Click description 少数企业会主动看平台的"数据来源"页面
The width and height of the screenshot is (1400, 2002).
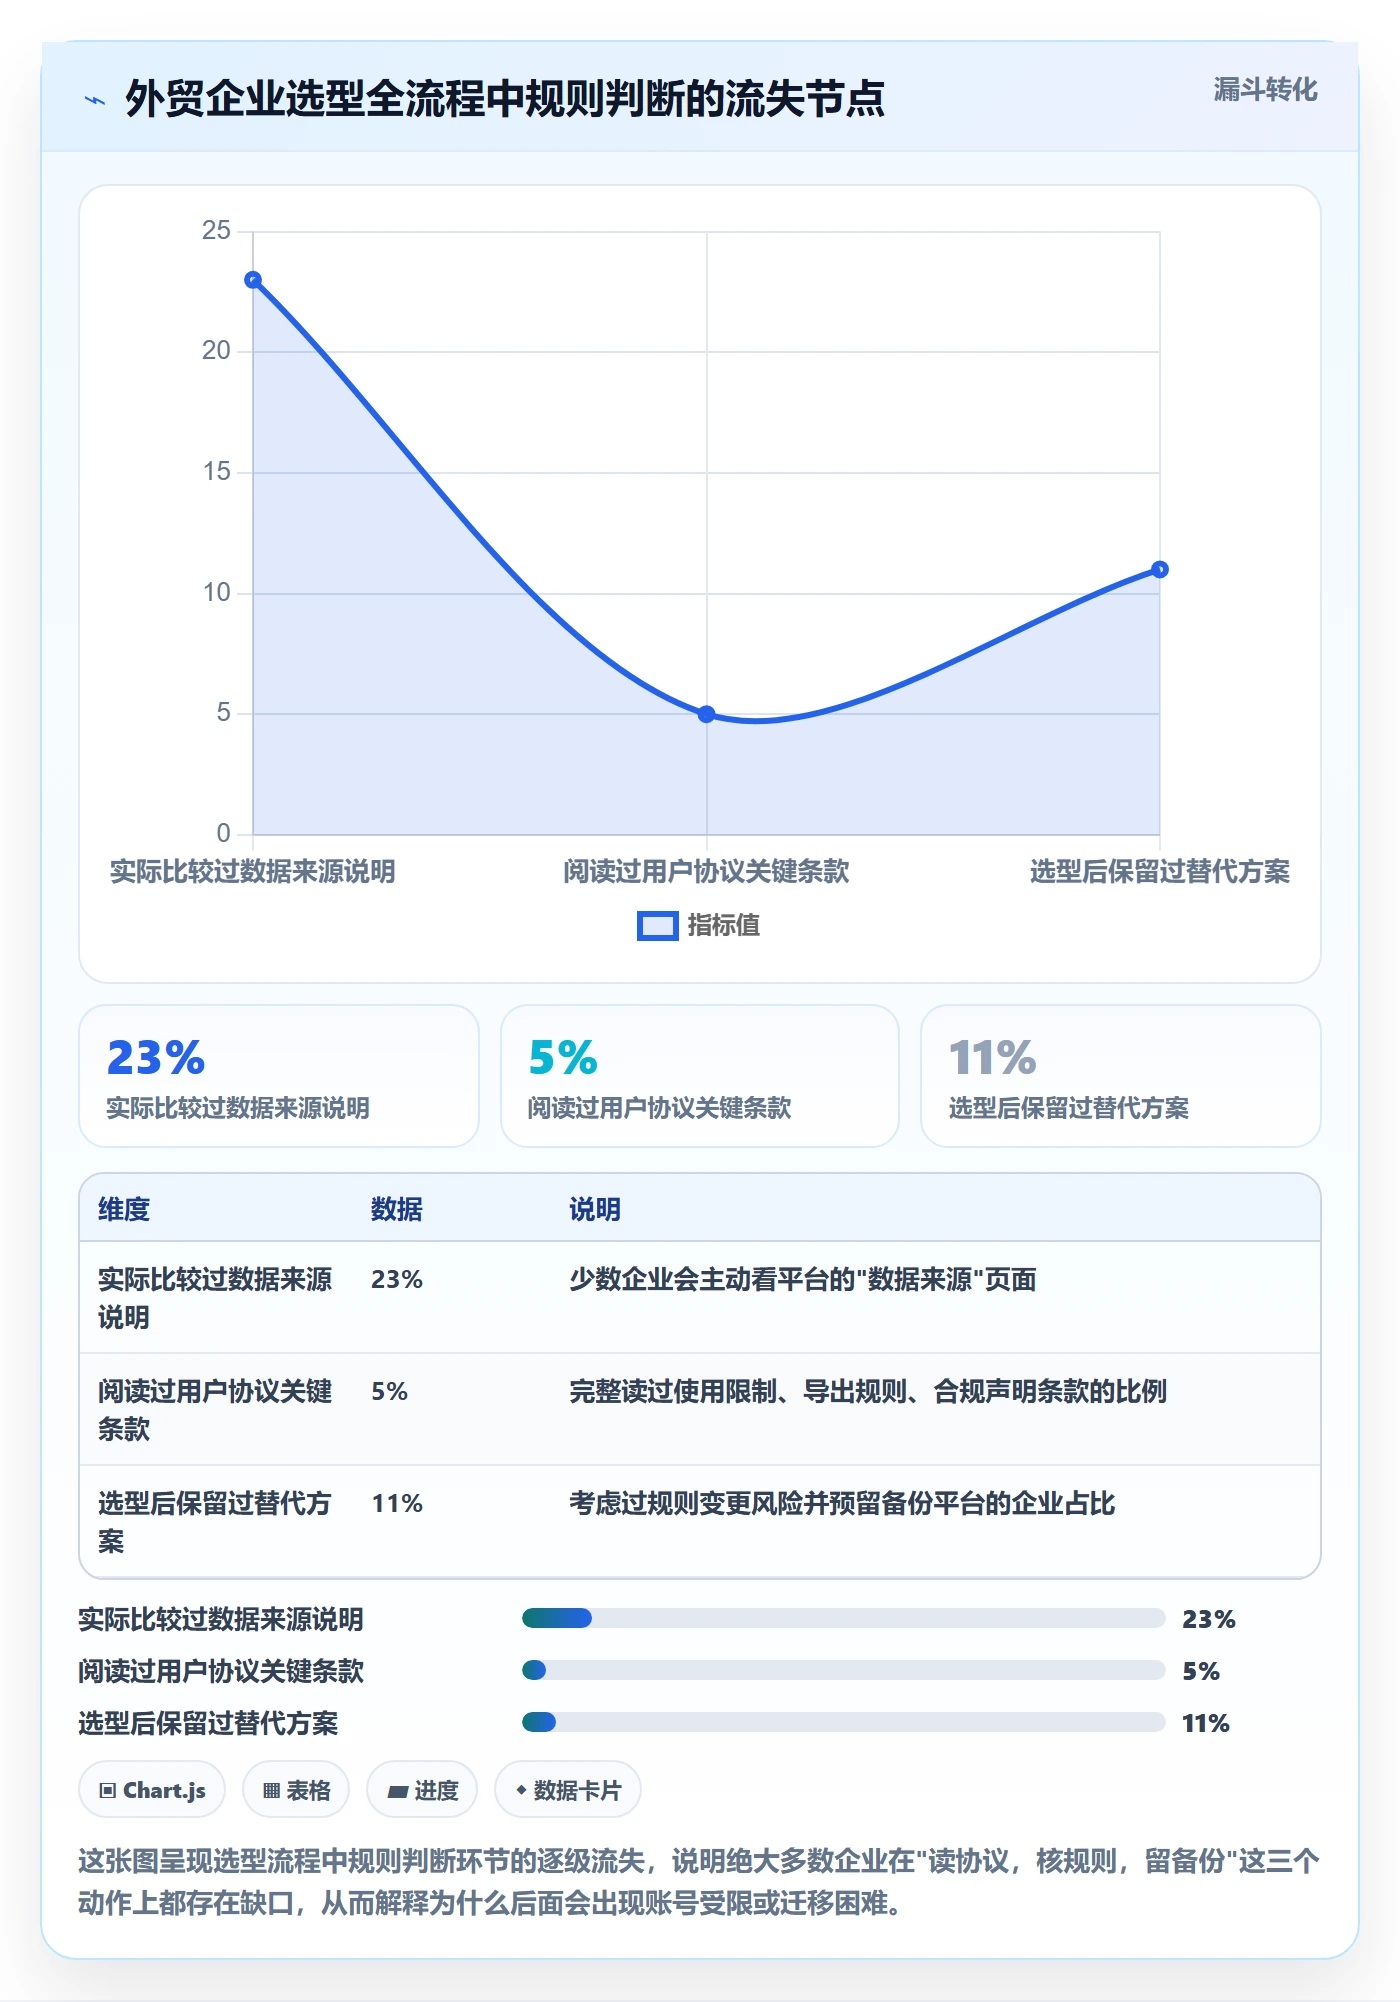[803, 1280]
